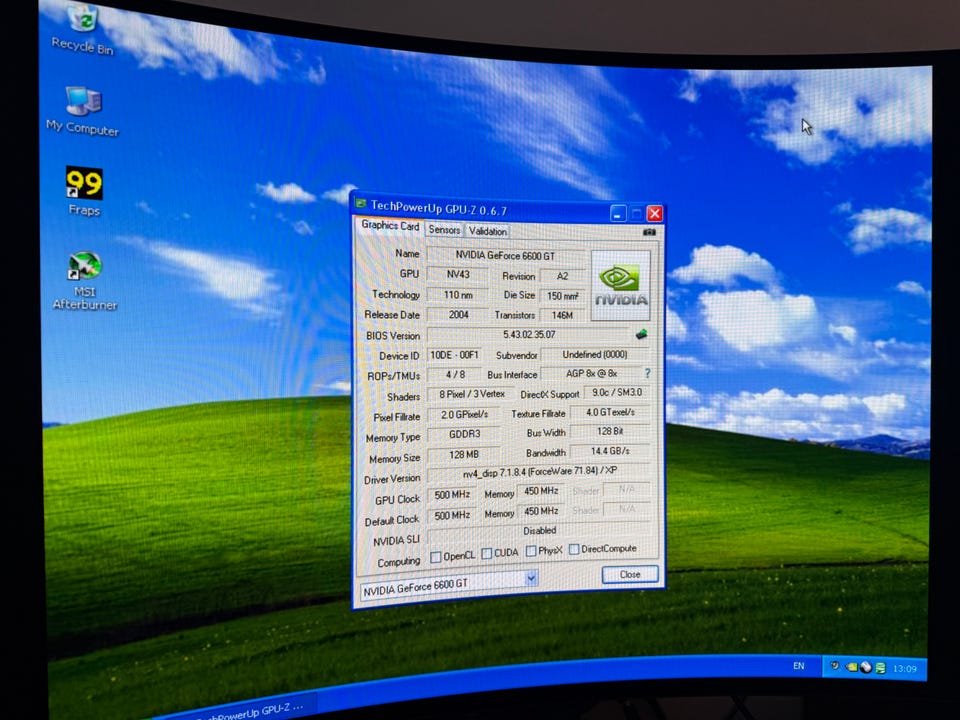Click the DirectX Support value 9.0c / SM3.0
The image size is (960, 720).
pos(617,392)
